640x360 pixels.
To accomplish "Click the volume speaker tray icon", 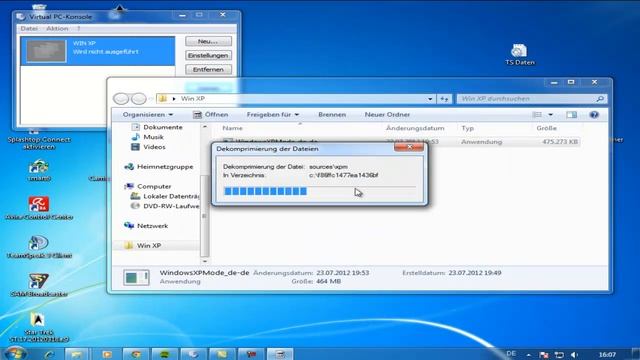I will (x=574, y=355).
